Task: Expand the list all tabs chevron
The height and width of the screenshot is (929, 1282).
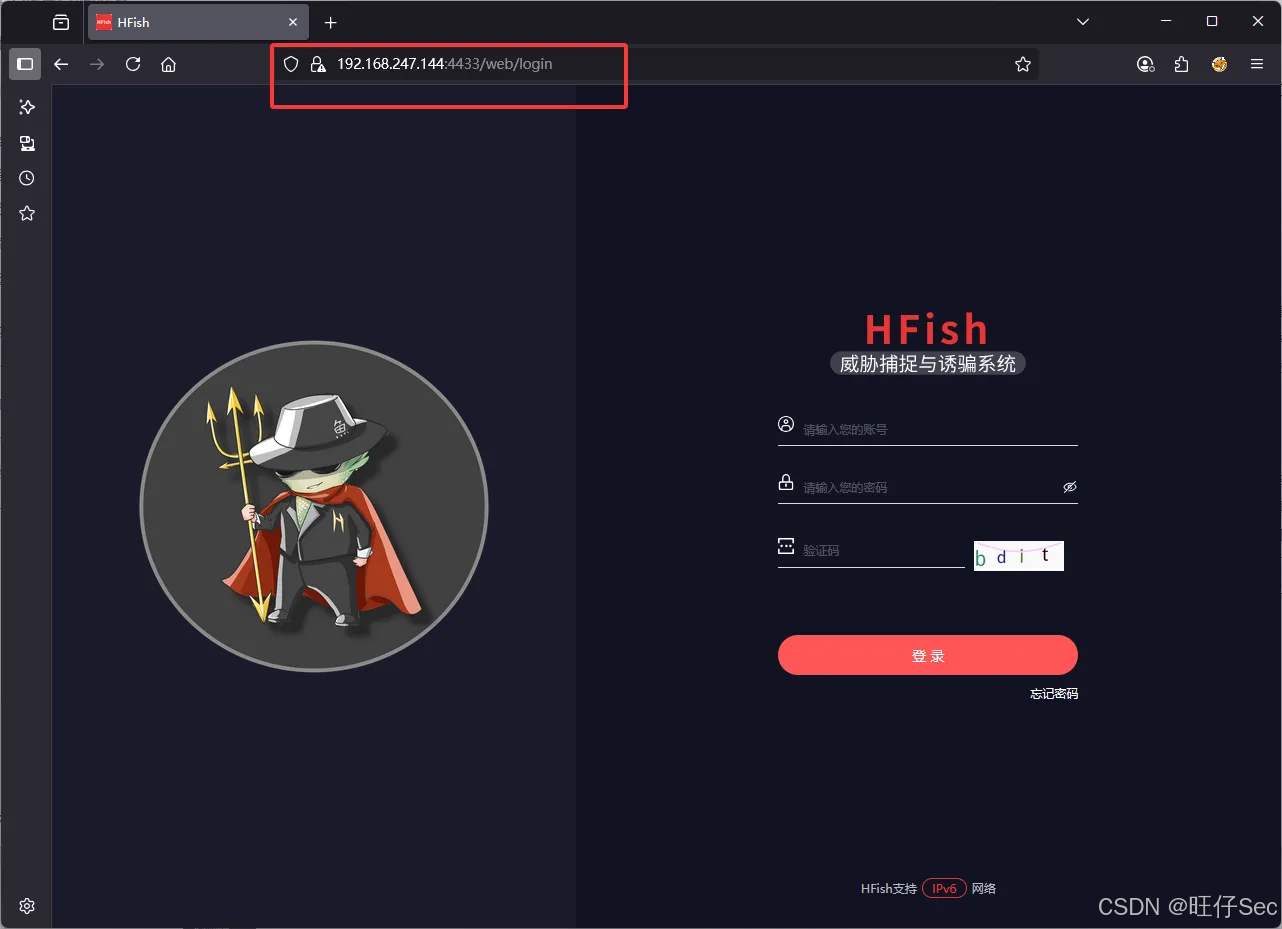Action: [x=1082, y=22]
